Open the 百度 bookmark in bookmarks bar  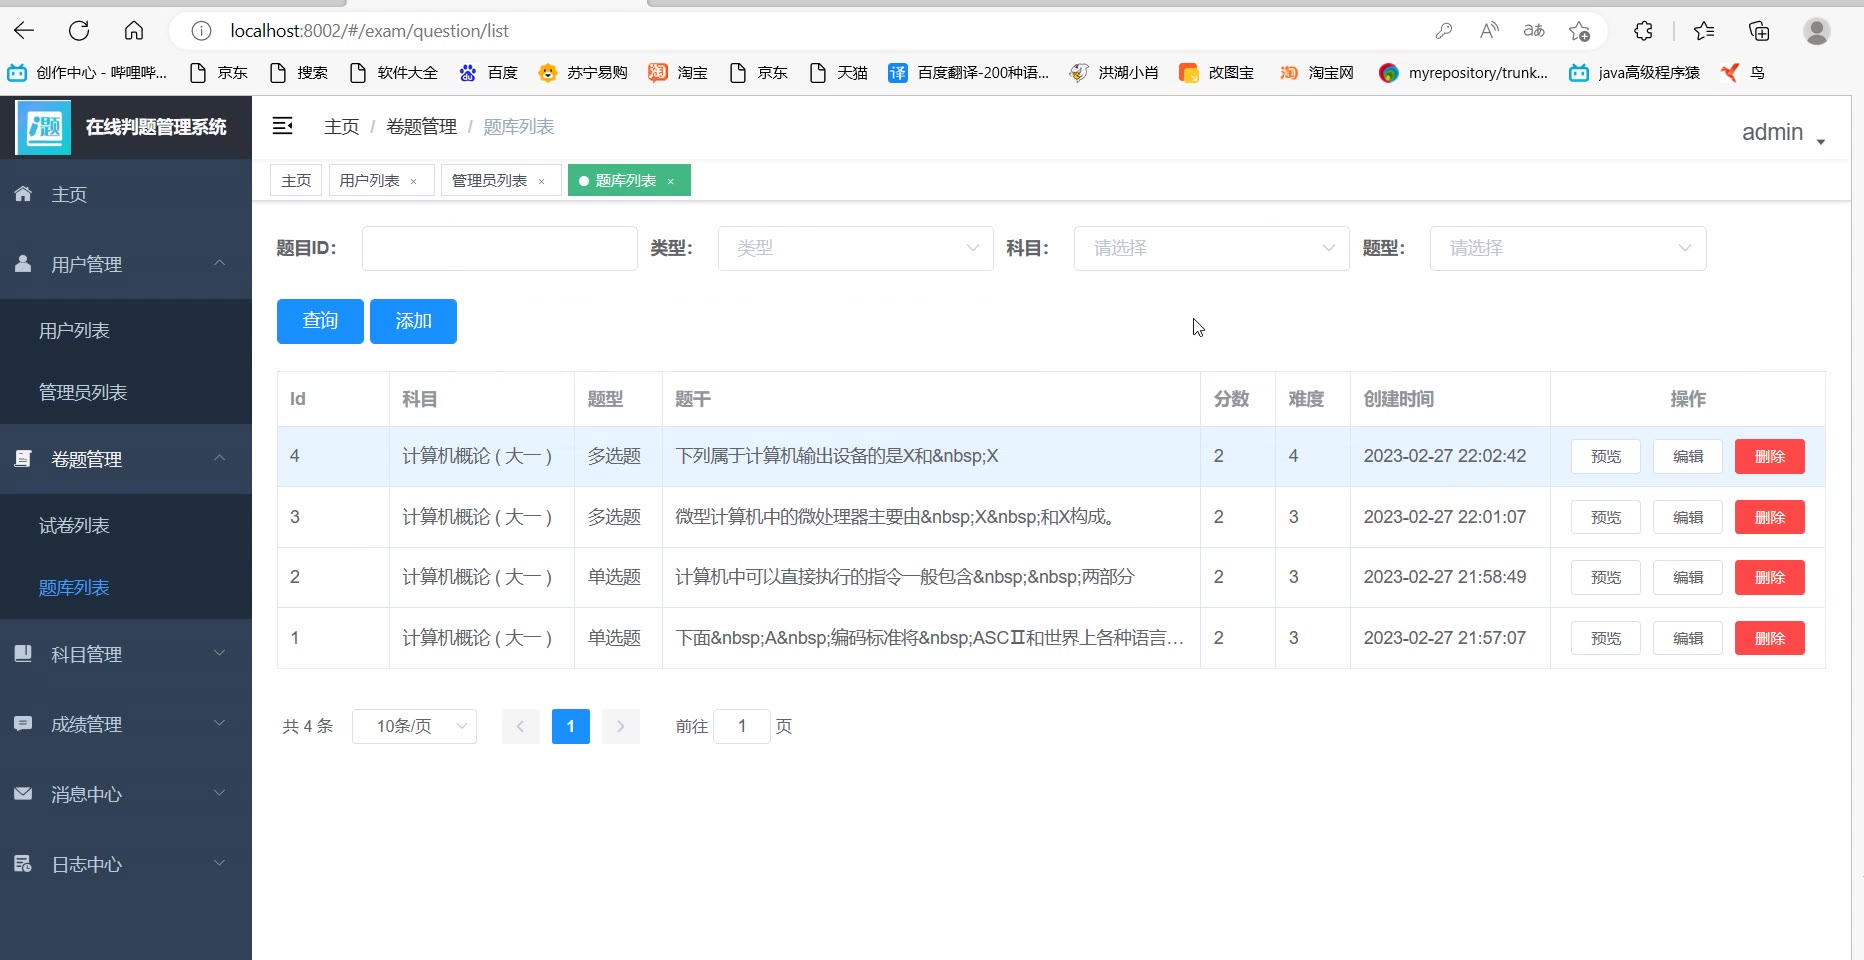[489, 72]
